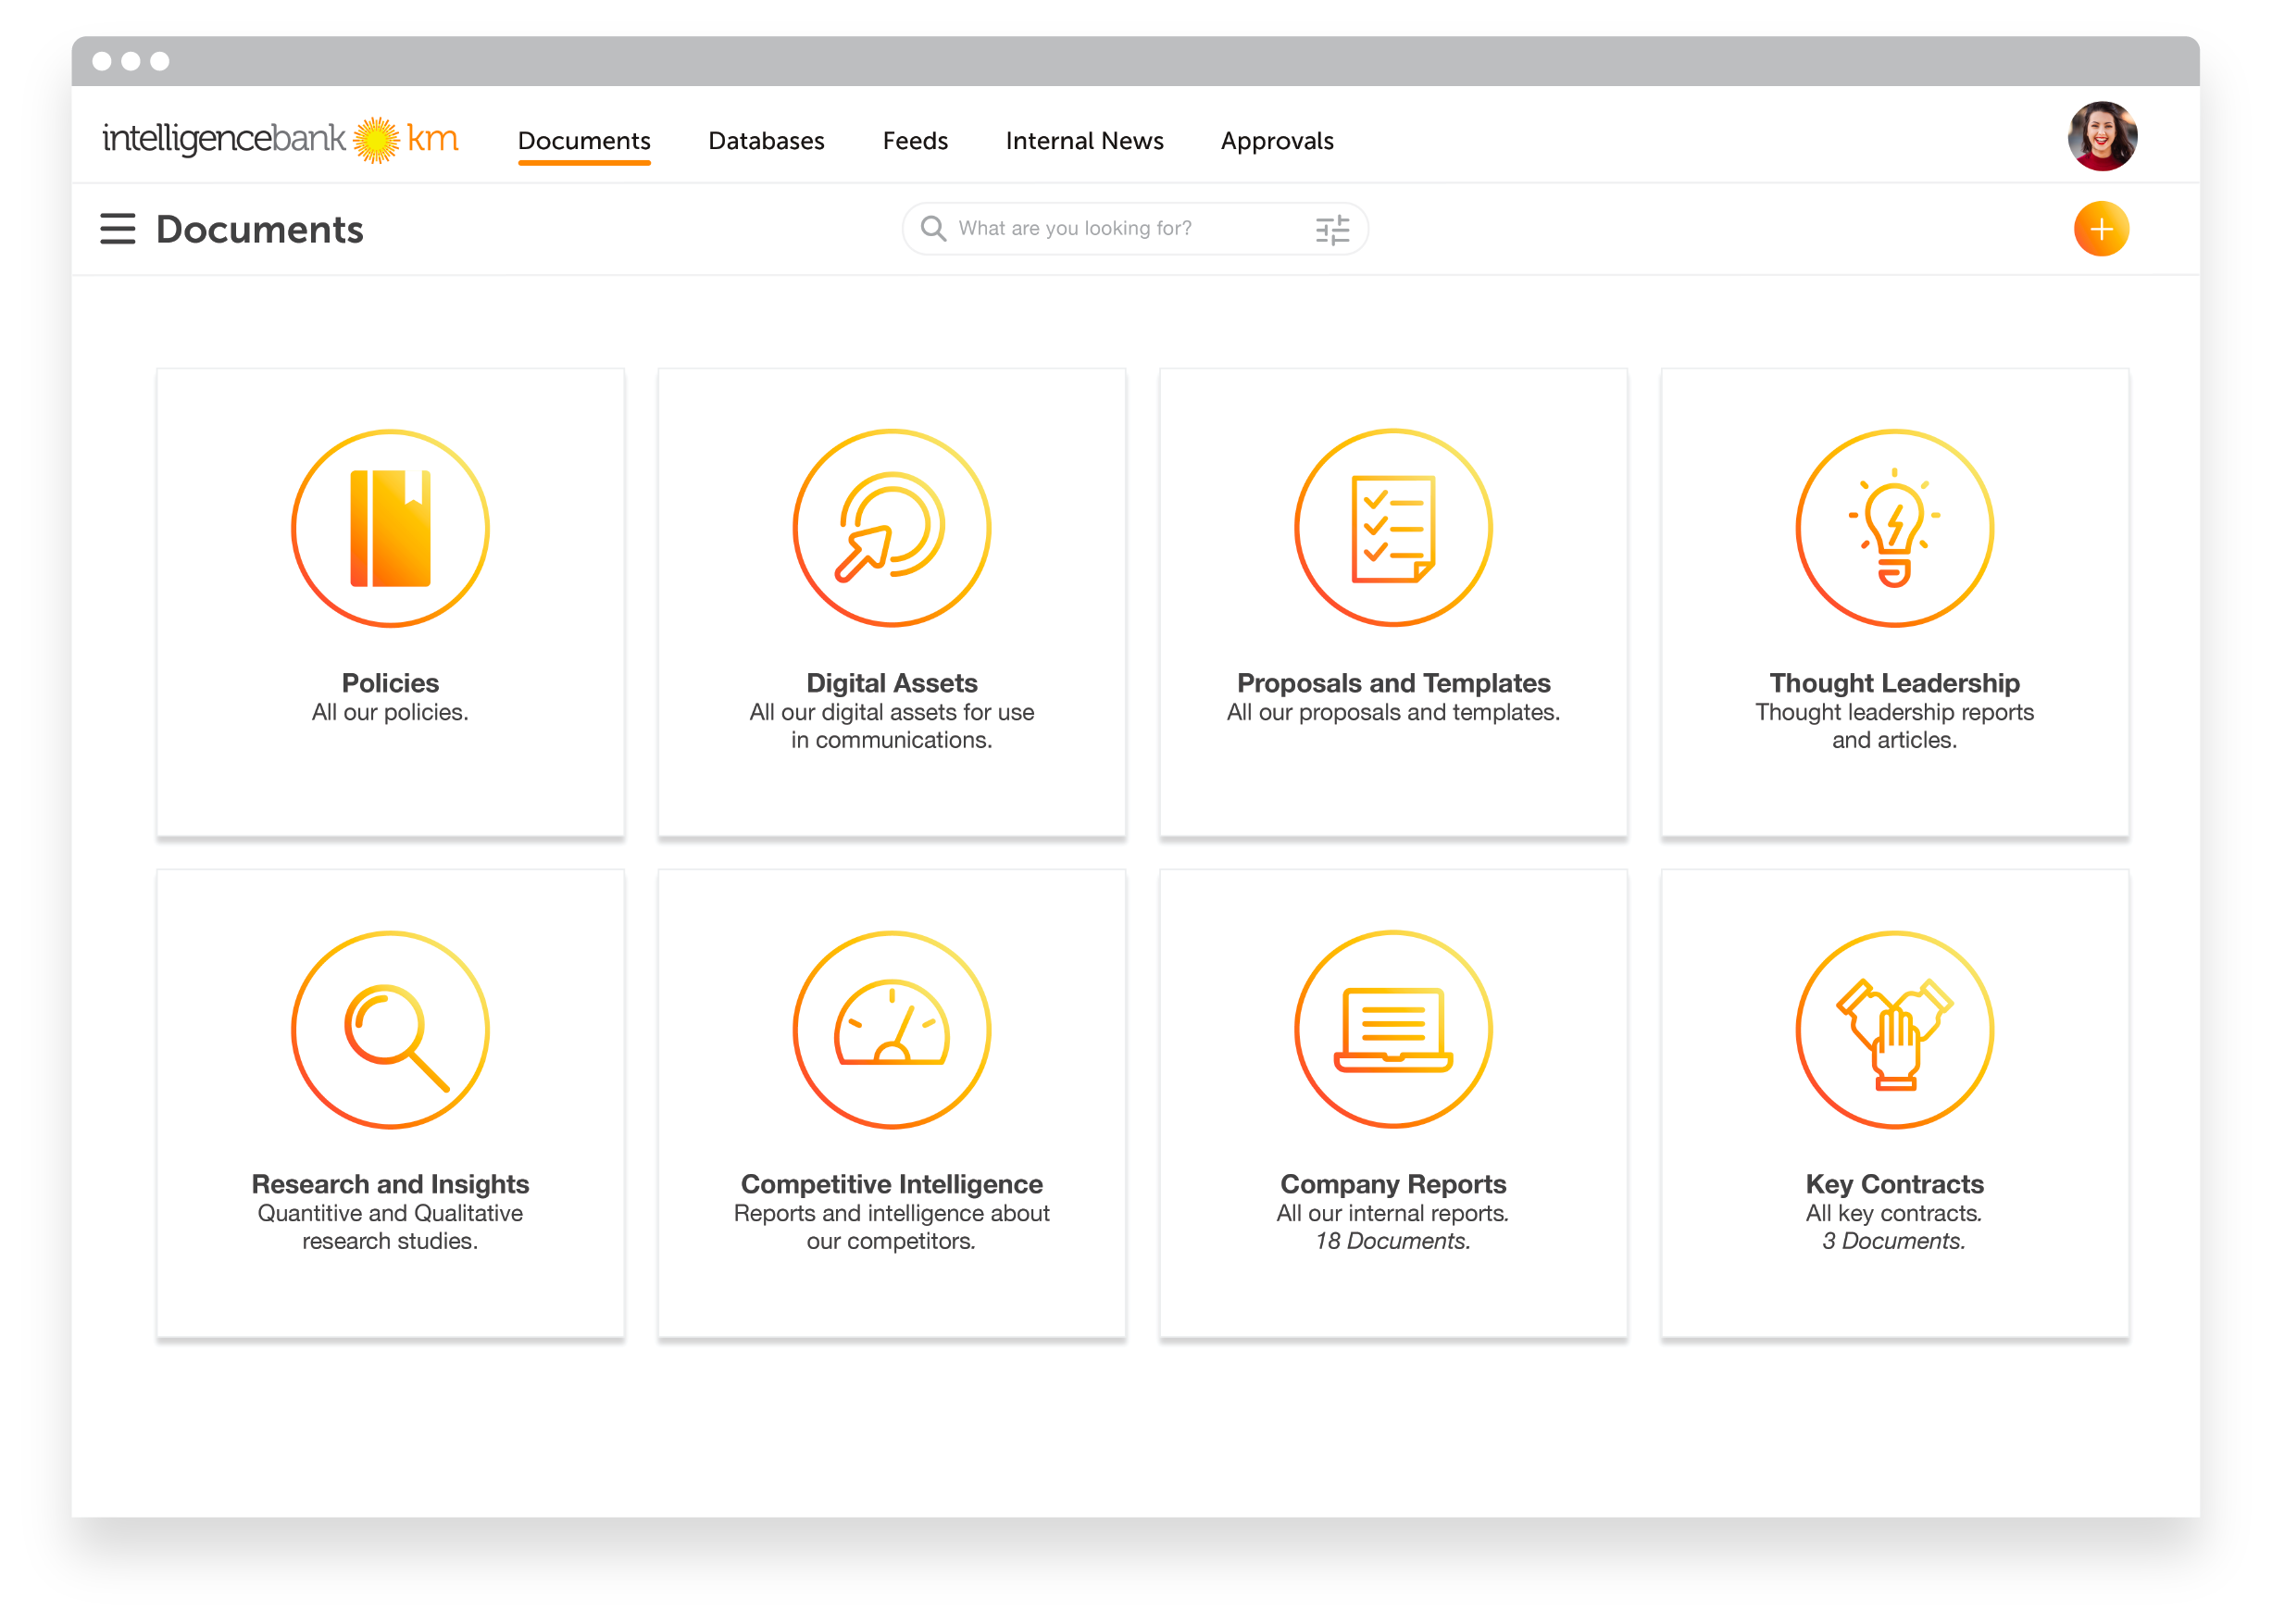Image resolution: width=2272 pixels, height=1624 pixels.
Task: Click the Proposals and Templates checklist icon
Action: coord(1393,528)
